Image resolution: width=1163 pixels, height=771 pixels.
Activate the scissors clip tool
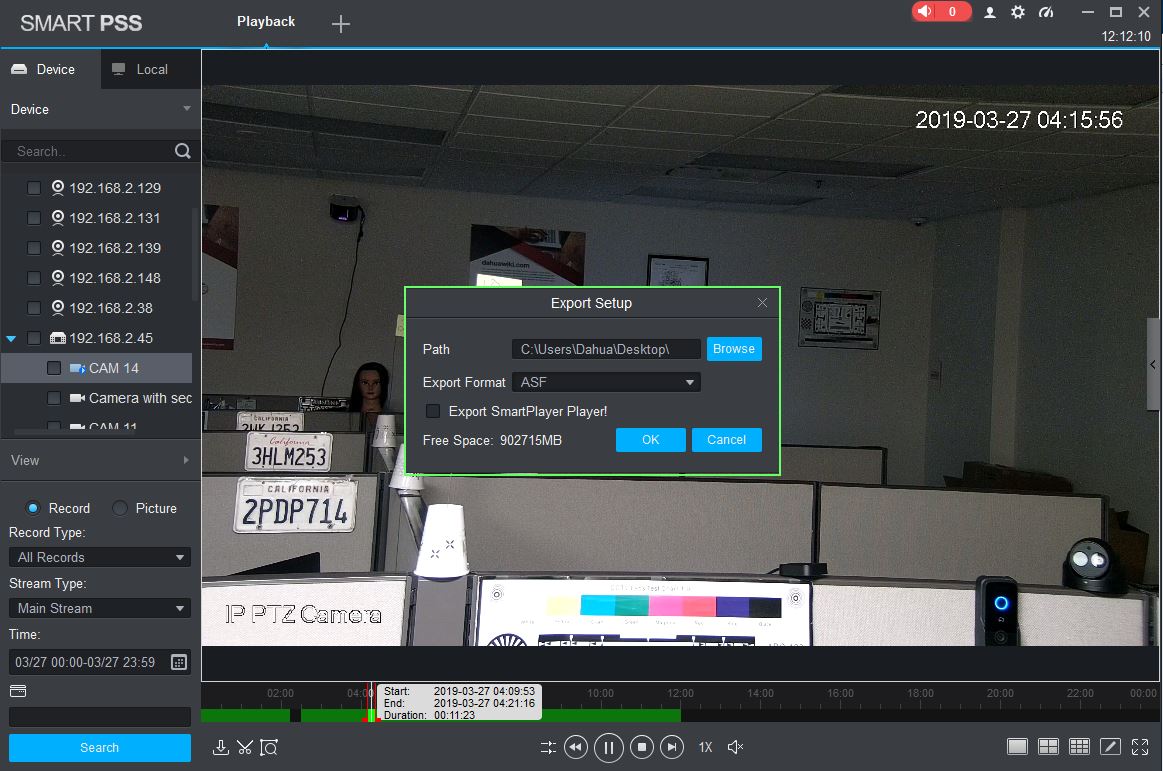pyautogui.click(x=245, y=747)
